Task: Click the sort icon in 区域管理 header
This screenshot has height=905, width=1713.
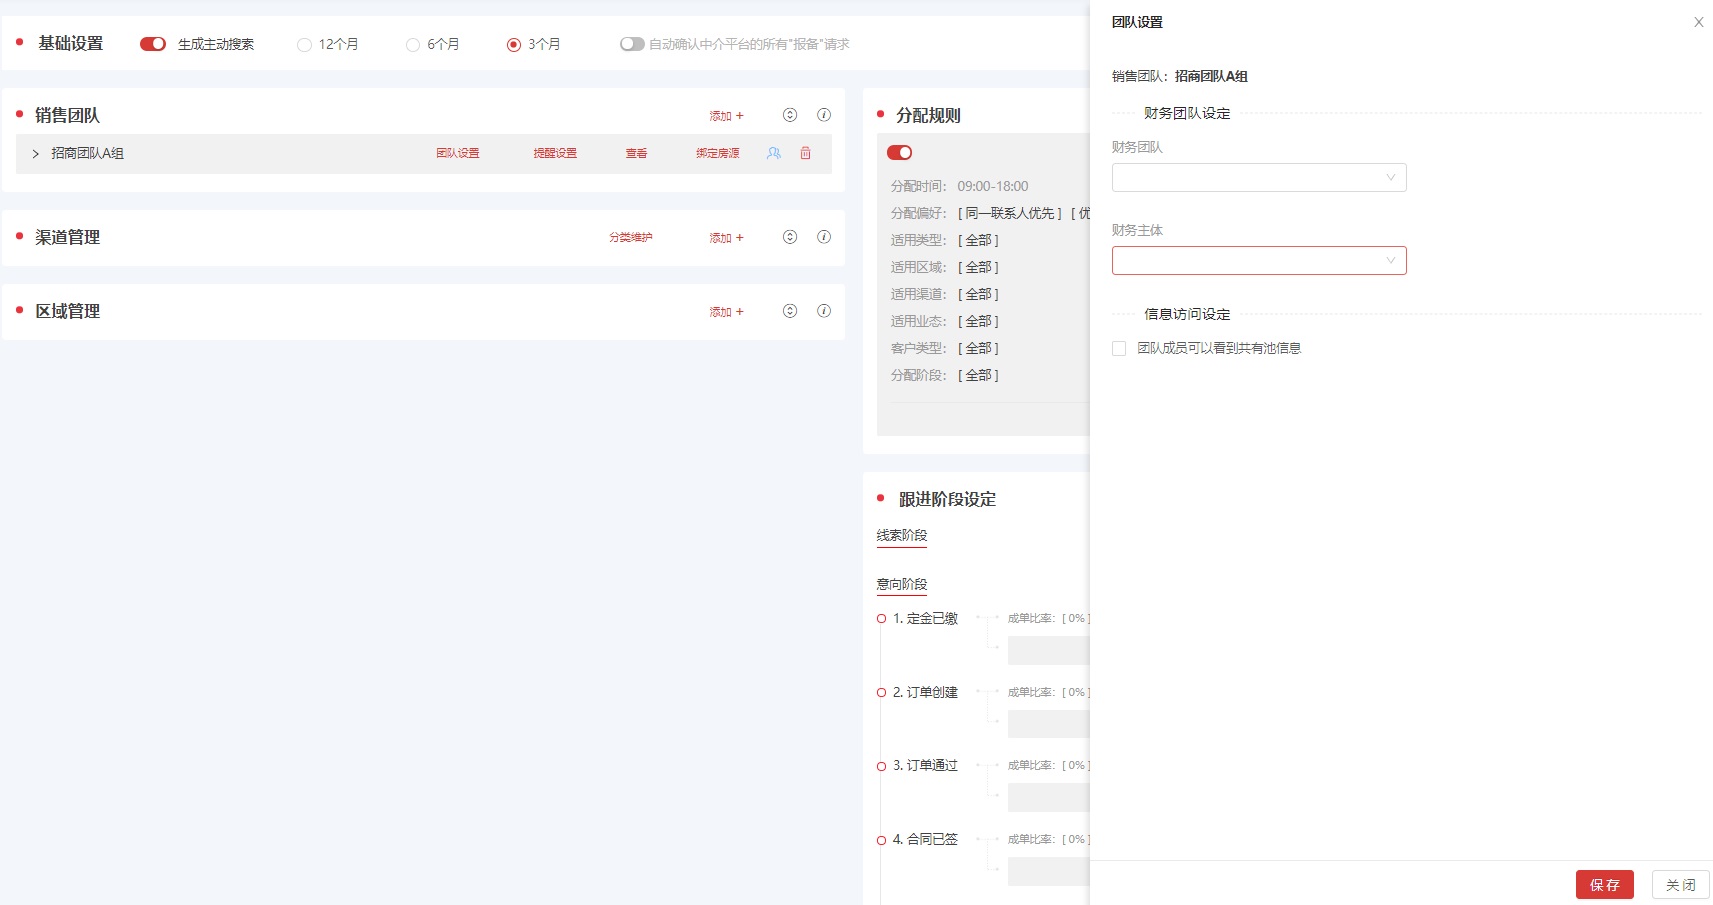Action: [x=790, y=311]
